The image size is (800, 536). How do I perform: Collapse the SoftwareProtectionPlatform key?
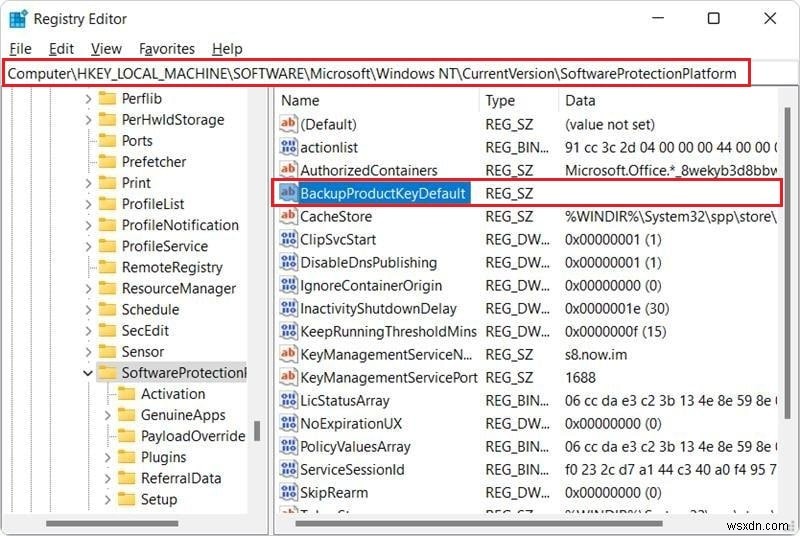[x=88, y=373]
